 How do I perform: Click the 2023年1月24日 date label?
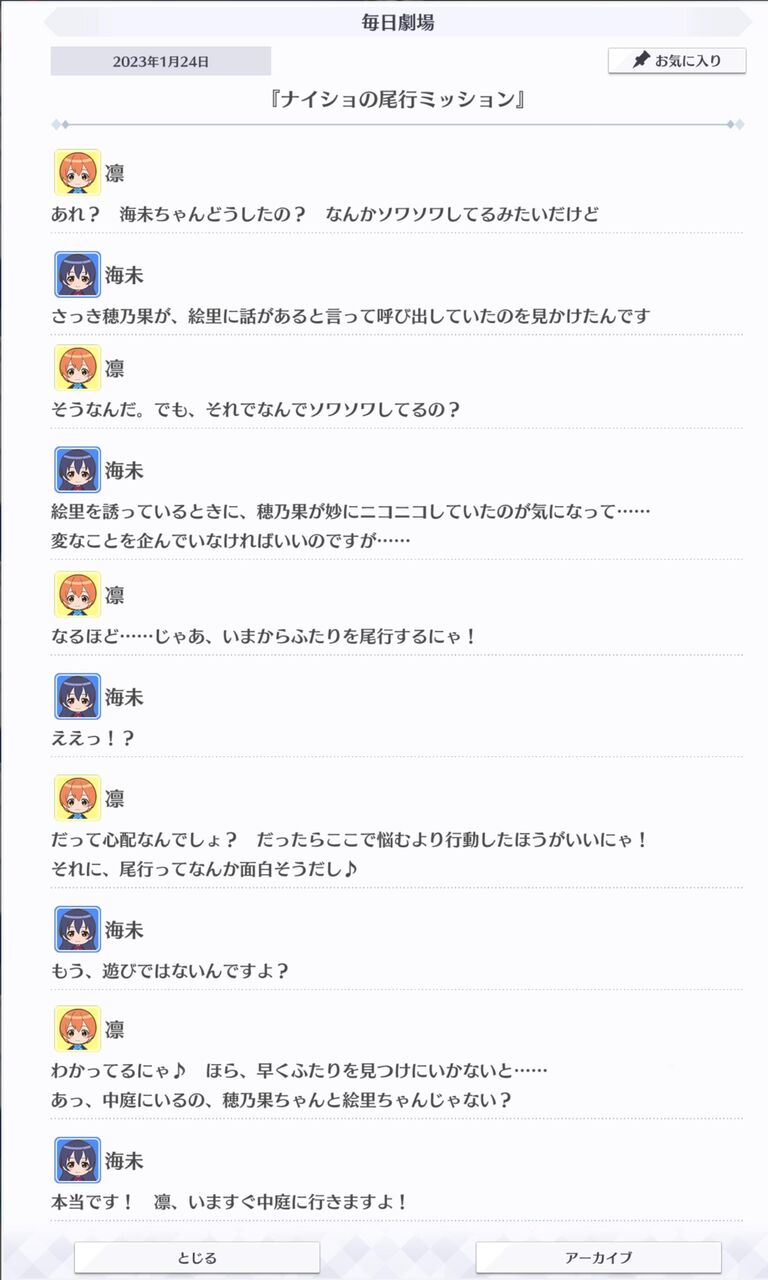(161, 61)
